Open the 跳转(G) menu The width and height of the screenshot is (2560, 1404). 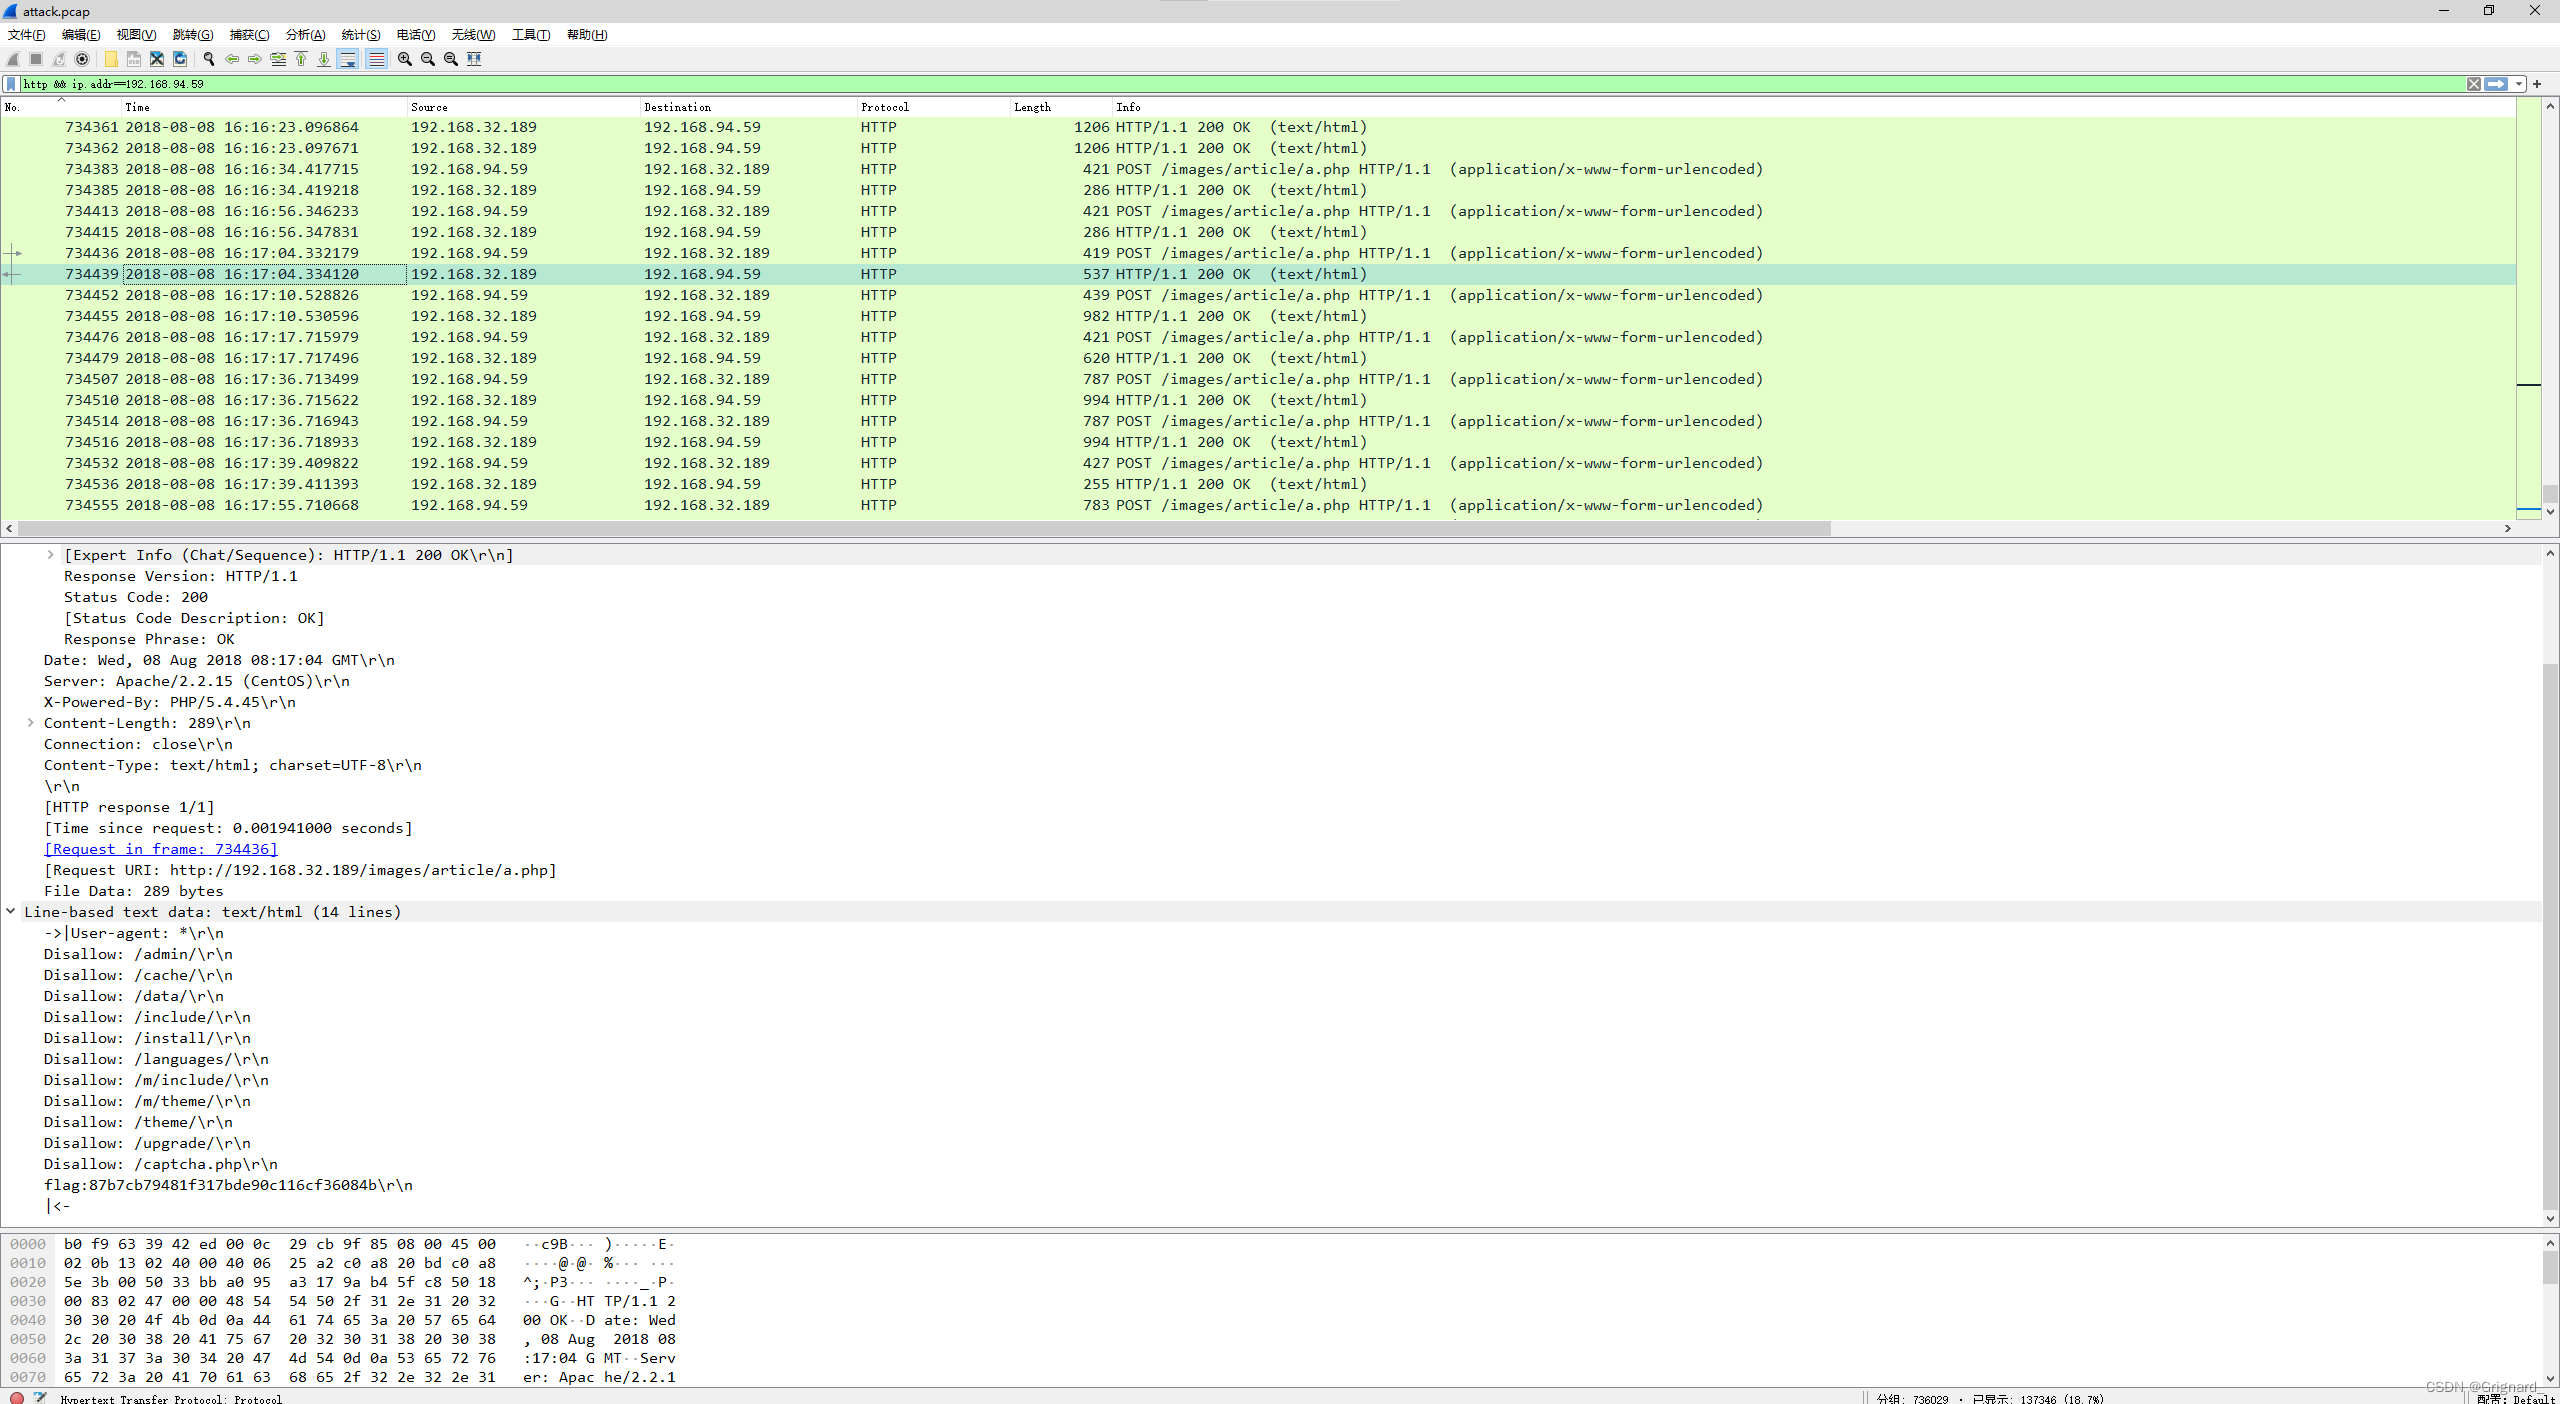pos(193,35)
